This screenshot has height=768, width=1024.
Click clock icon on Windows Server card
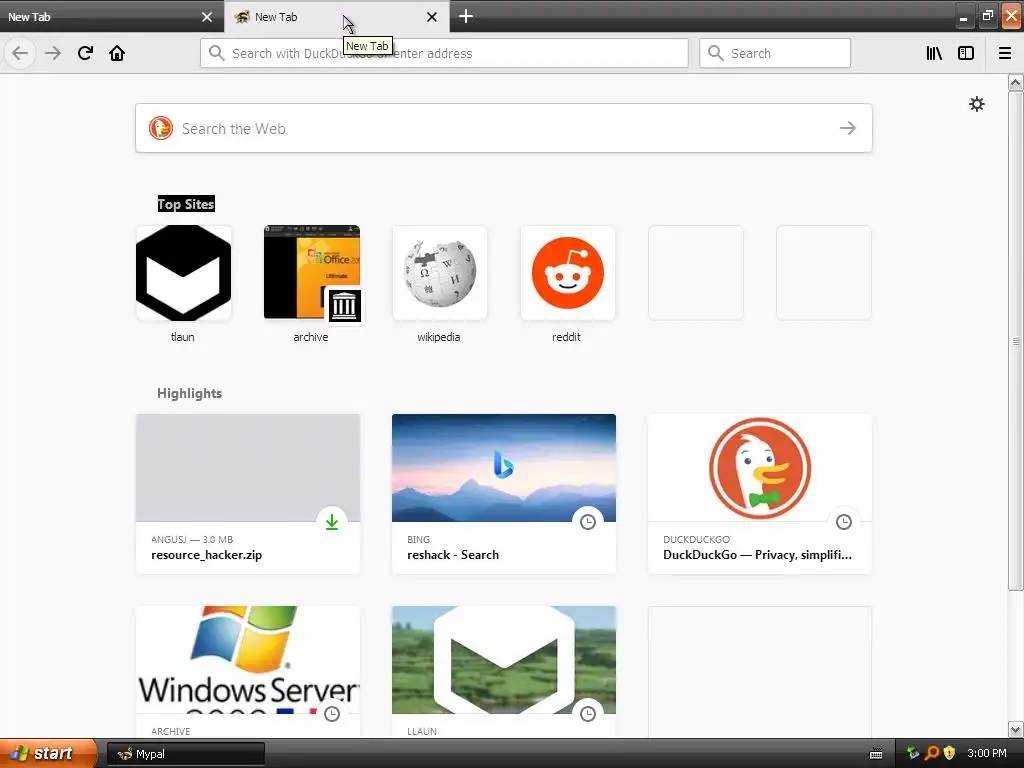pos(332,714)
